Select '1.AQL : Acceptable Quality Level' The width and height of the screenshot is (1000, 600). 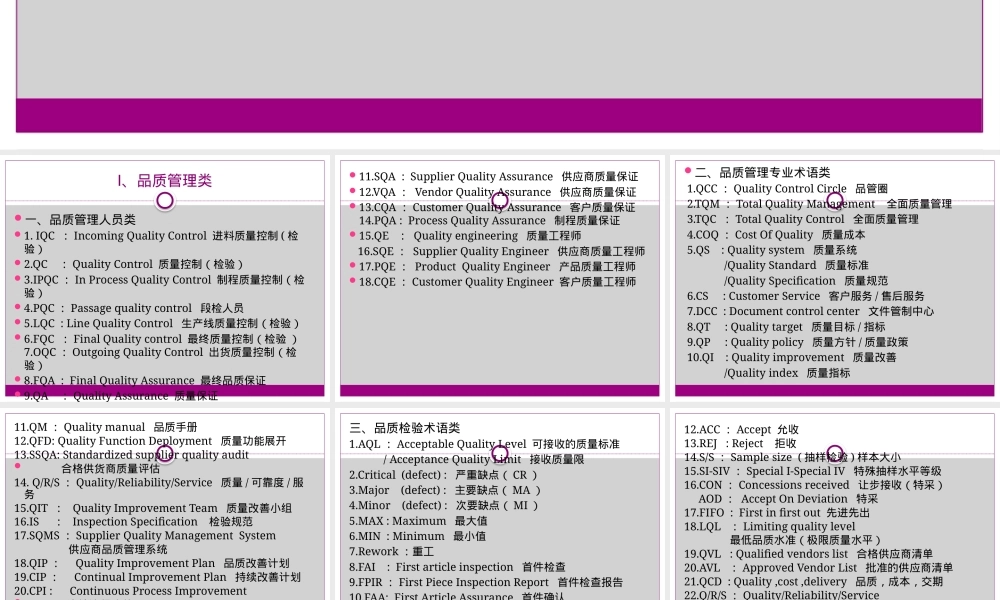click(x=438, y=444)
